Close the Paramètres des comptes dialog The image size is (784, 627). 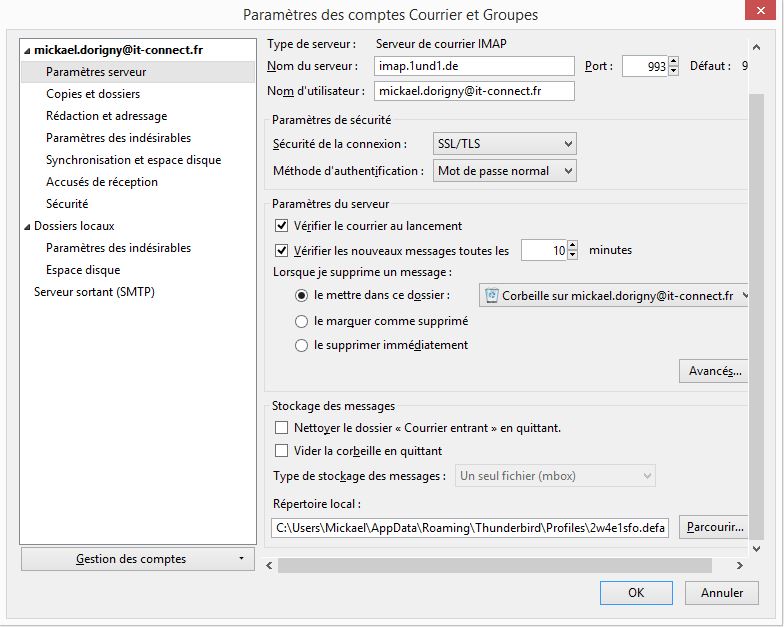tap(760, 10)
